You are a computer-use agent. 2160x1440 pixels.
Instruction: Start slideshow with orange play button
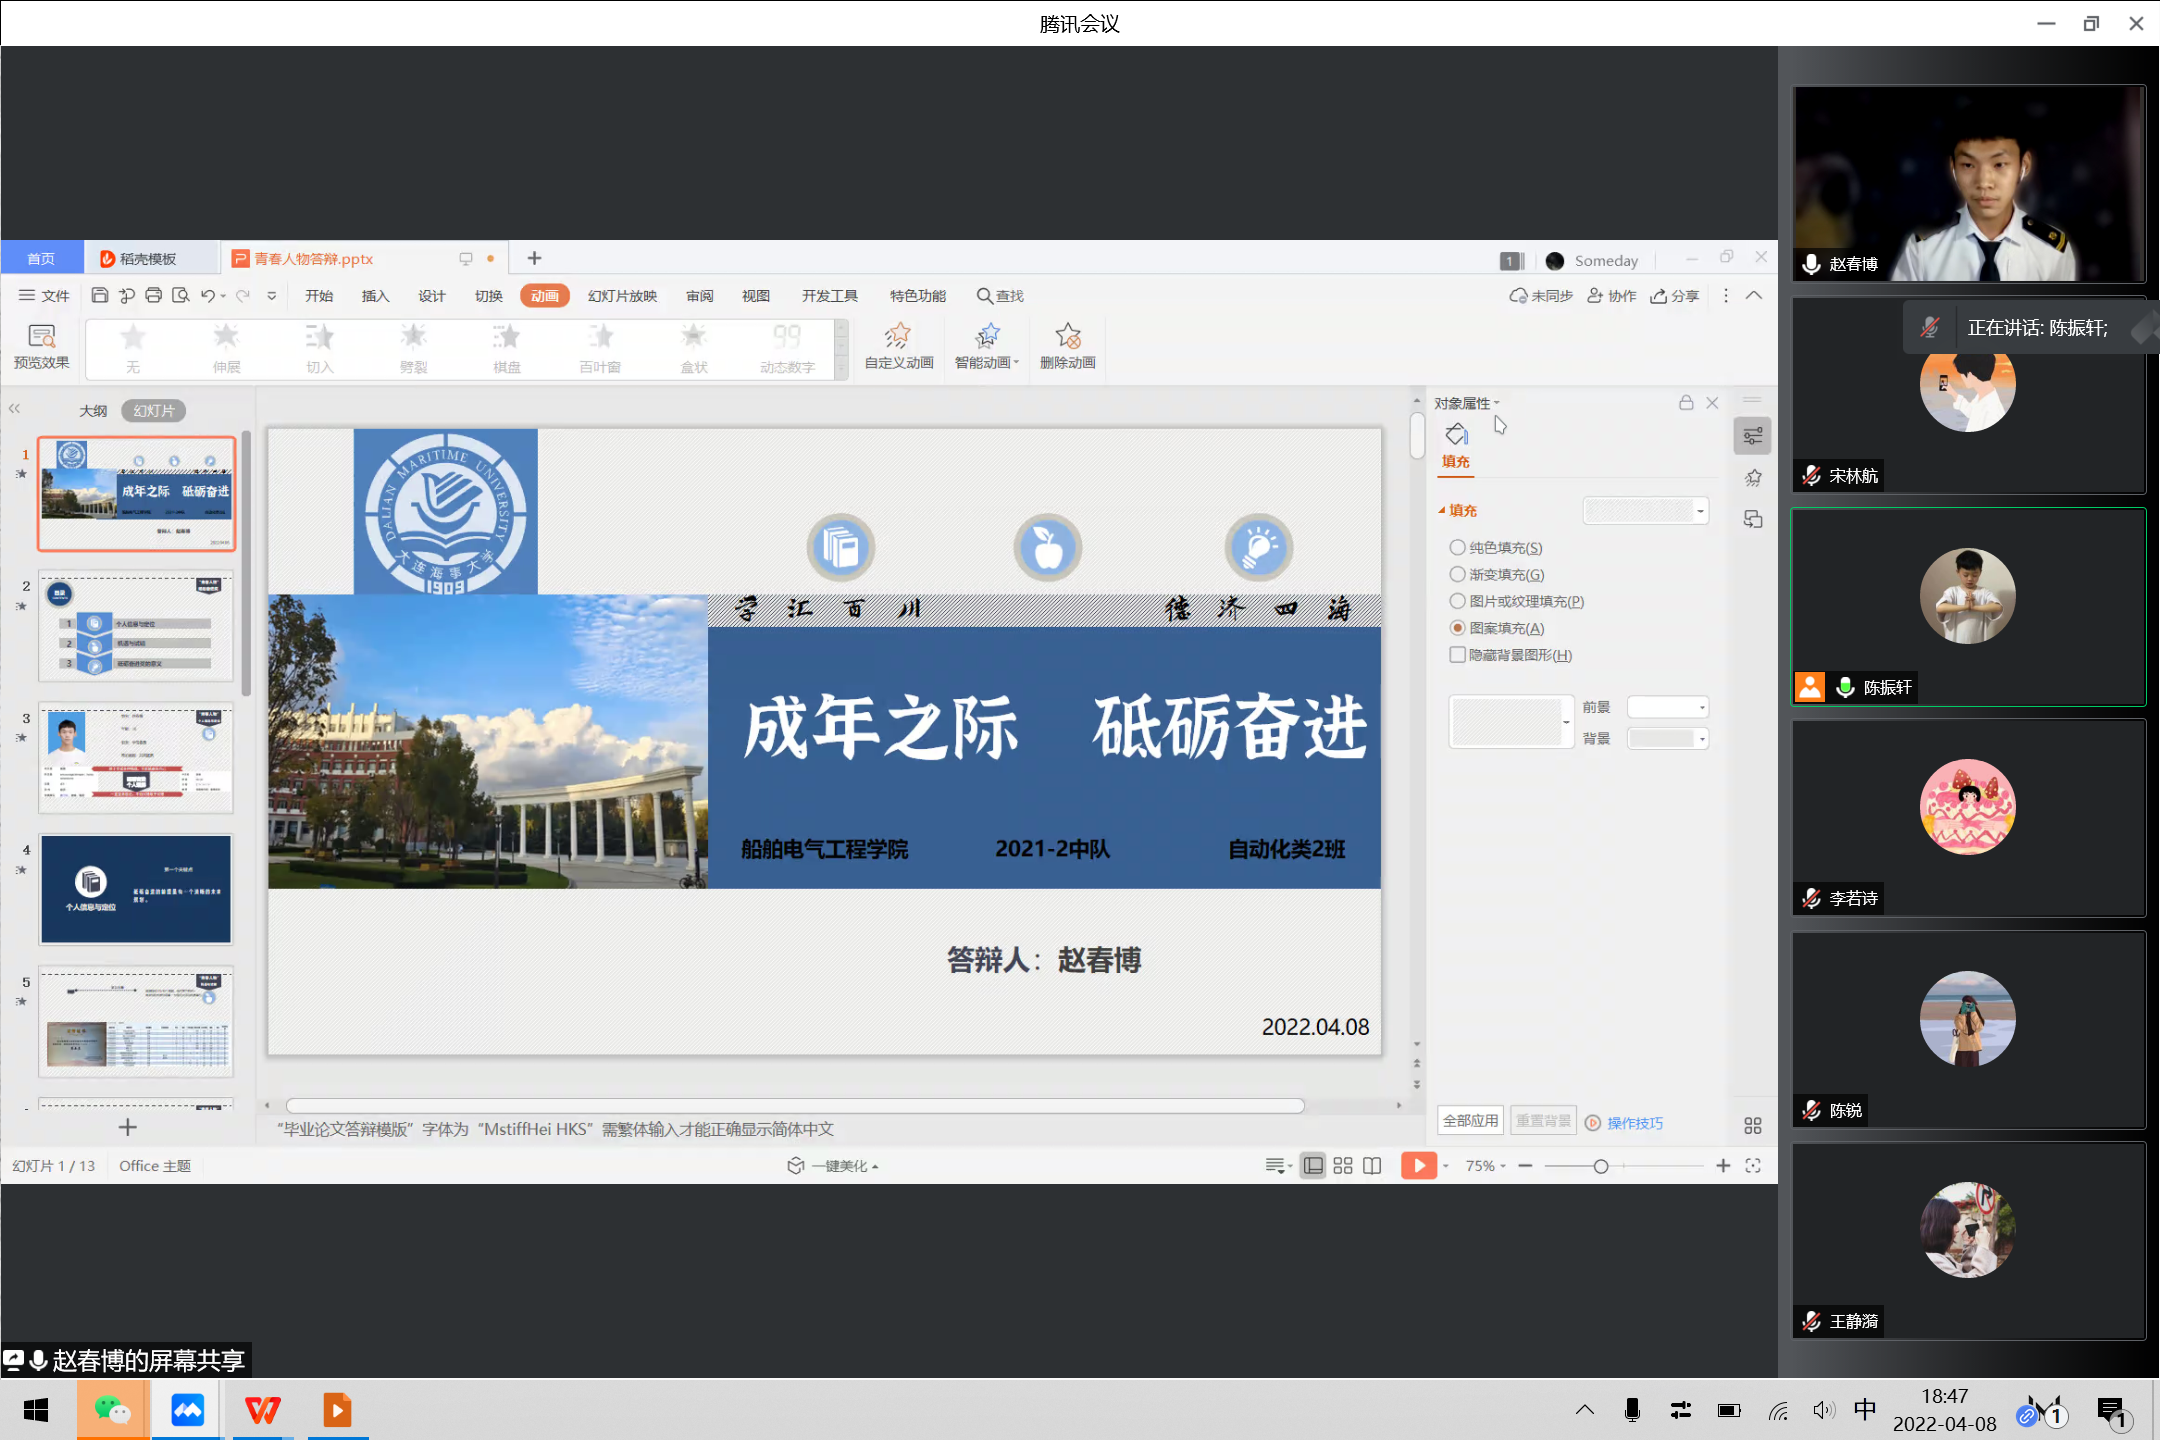pos(1417,1166)
